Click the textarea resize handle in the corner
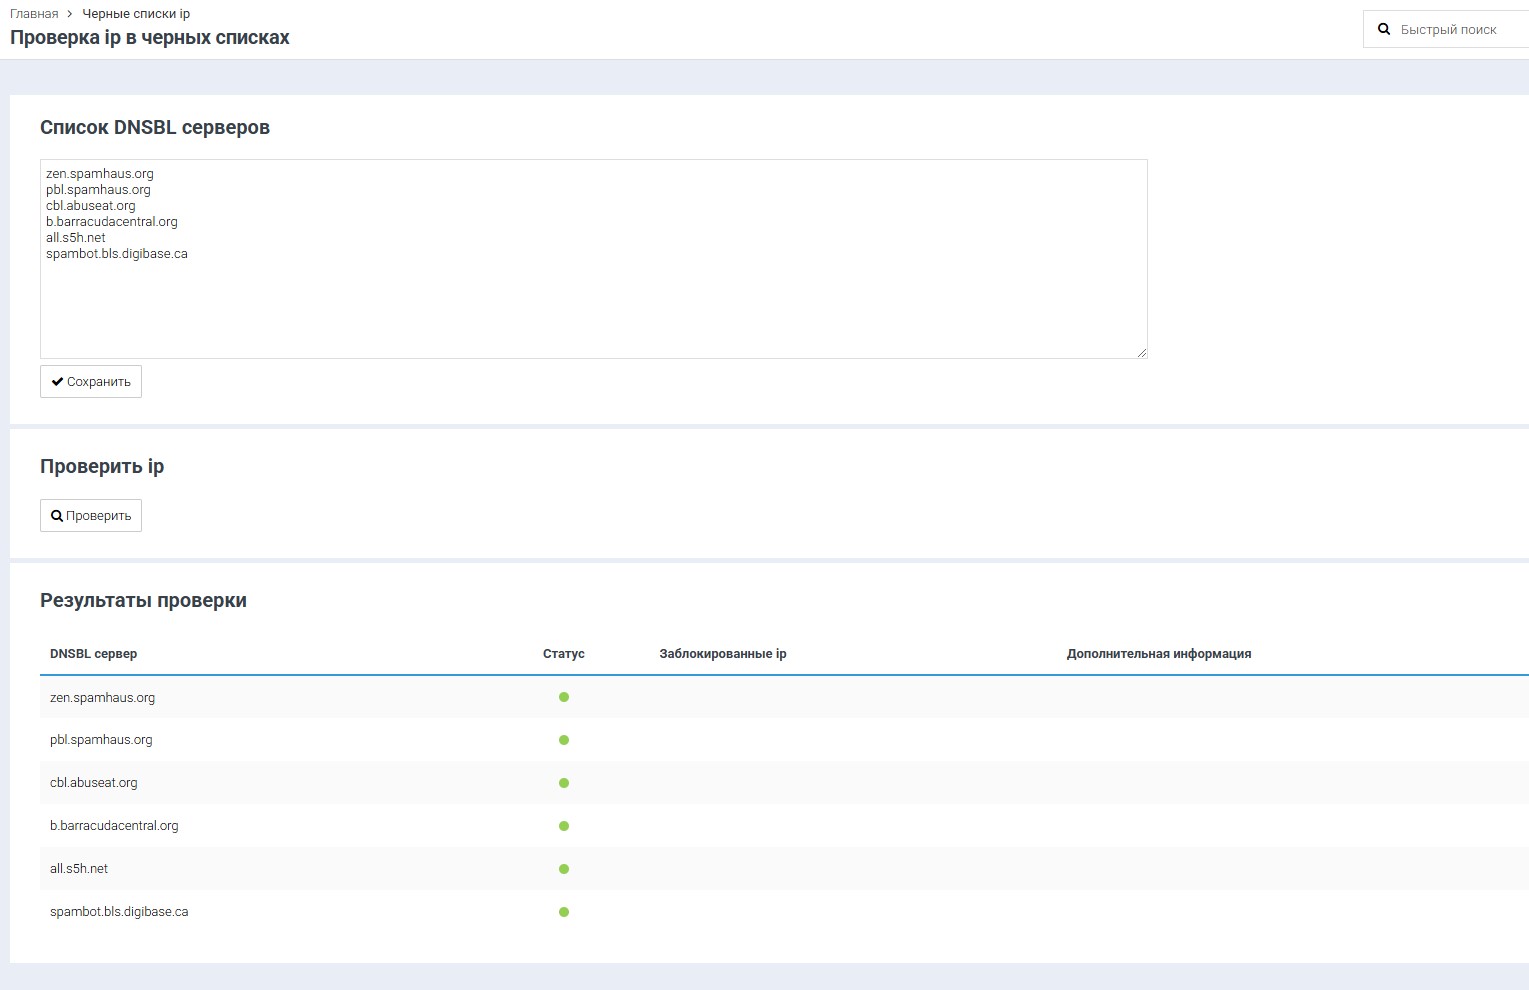The width and height of the screenshot is (1529, 990). click(1142, 353)
